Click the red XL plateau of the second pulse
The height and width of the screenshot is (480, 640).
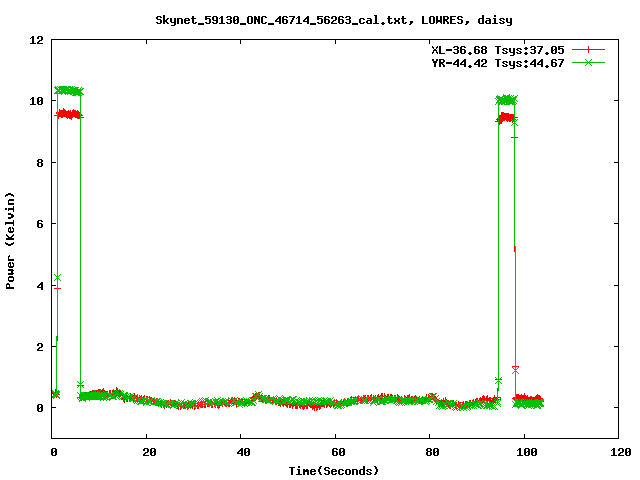(x=507, y=118)
